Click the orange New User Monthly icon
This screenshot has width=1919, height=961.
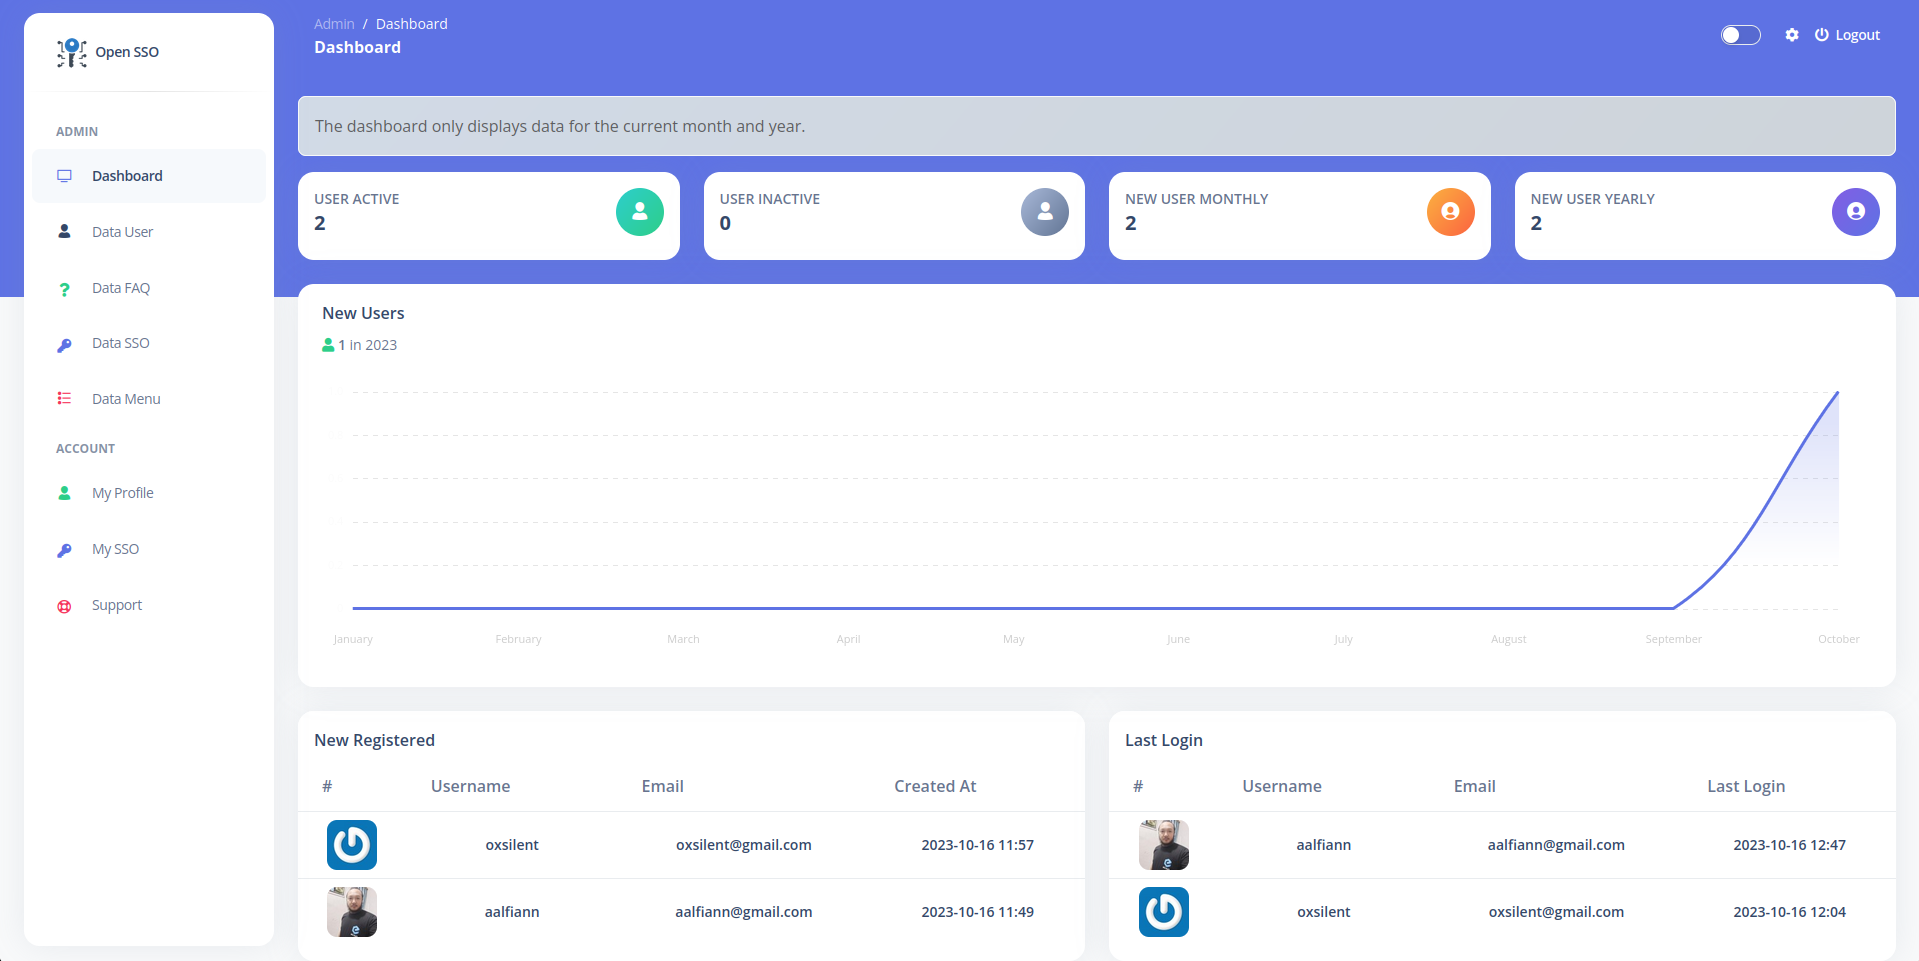1450,212
